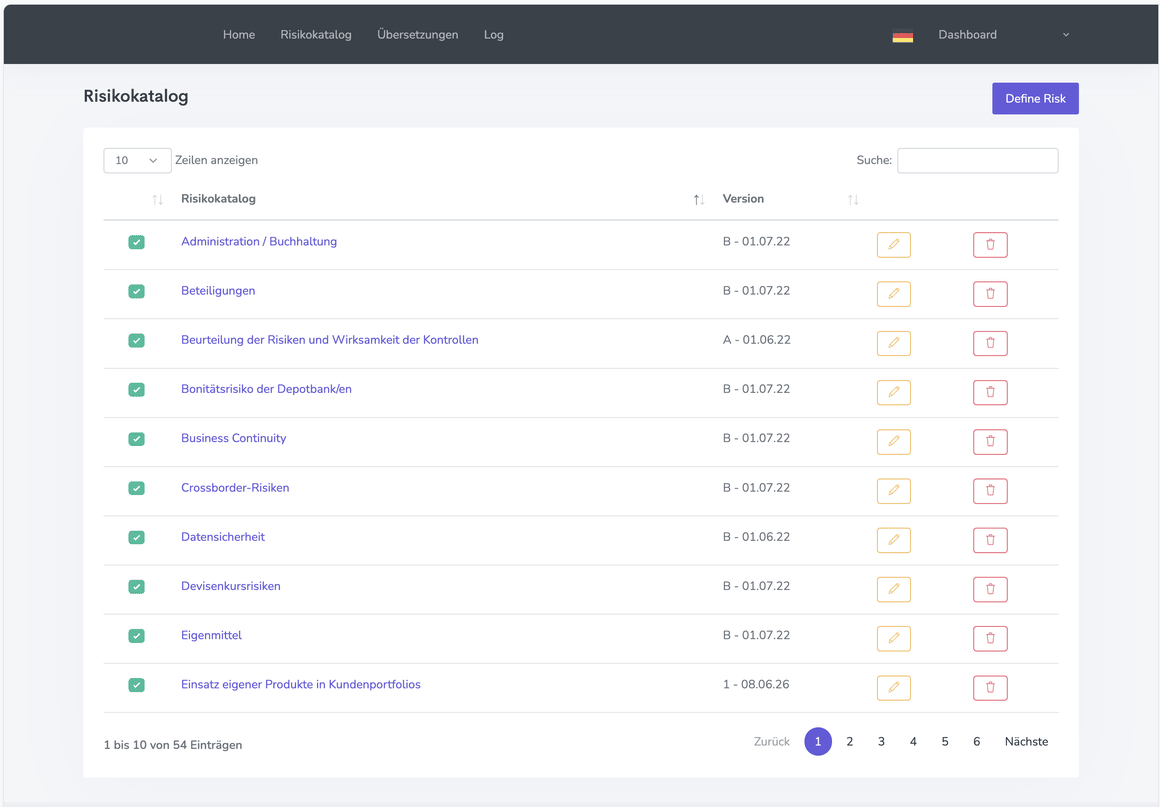This screenshot has height=807, width=1160.
Task: Edit the Administration / Buchhaltung row
Action: click(x=893, y=245)
